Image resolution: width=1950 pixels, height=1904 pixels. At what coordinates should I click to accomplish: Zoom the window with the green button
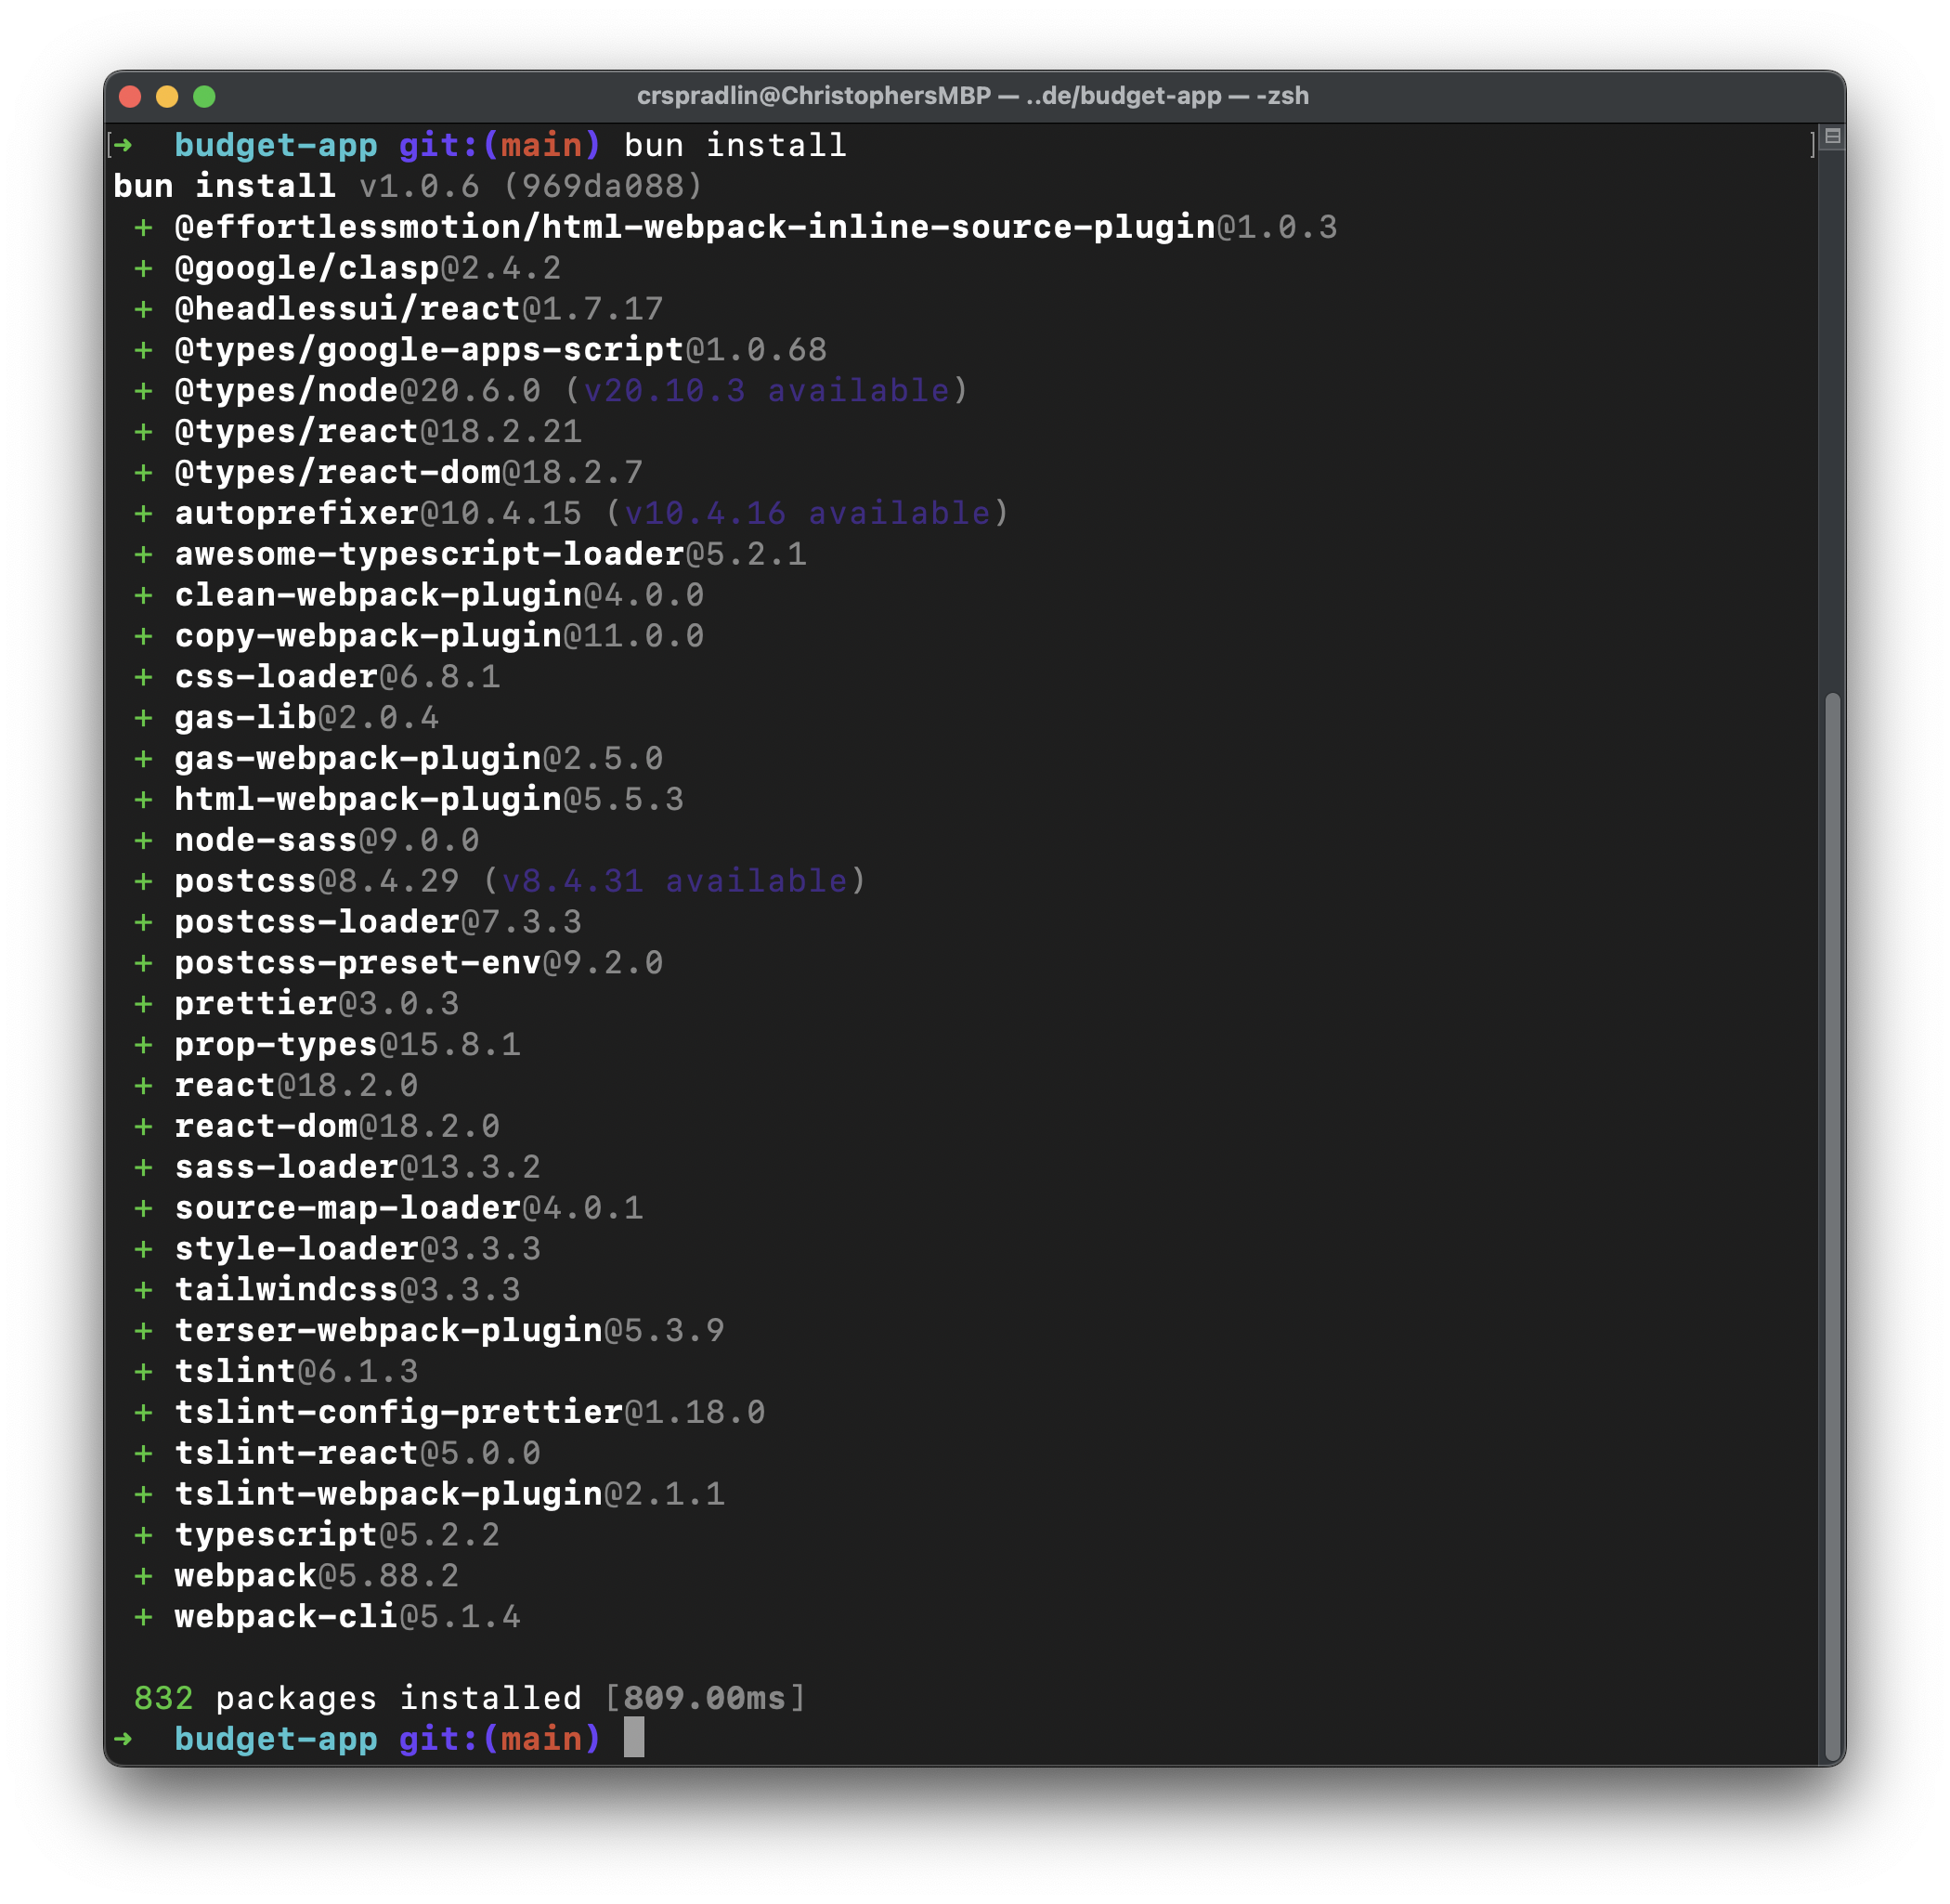(x=204, y=97)
